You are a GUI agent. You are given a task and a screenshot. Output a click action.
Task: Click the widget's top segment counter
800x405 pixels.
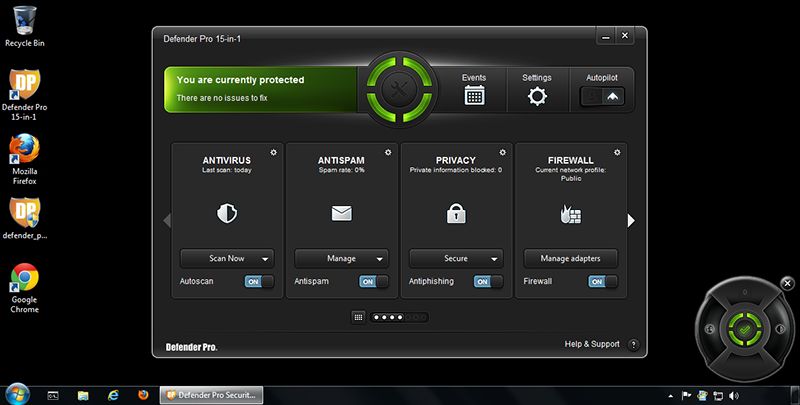(x=745, y=292)
